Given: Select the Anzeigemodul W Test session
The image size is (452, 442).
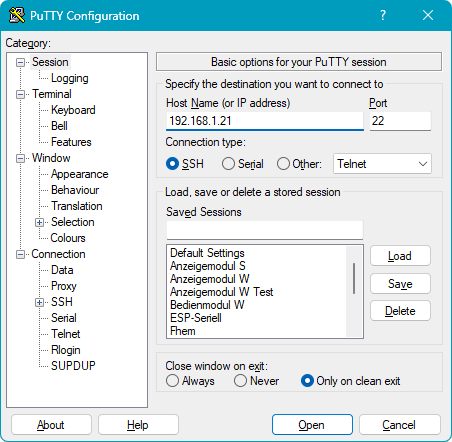Looking at the screenshot, I should [221, 292].
